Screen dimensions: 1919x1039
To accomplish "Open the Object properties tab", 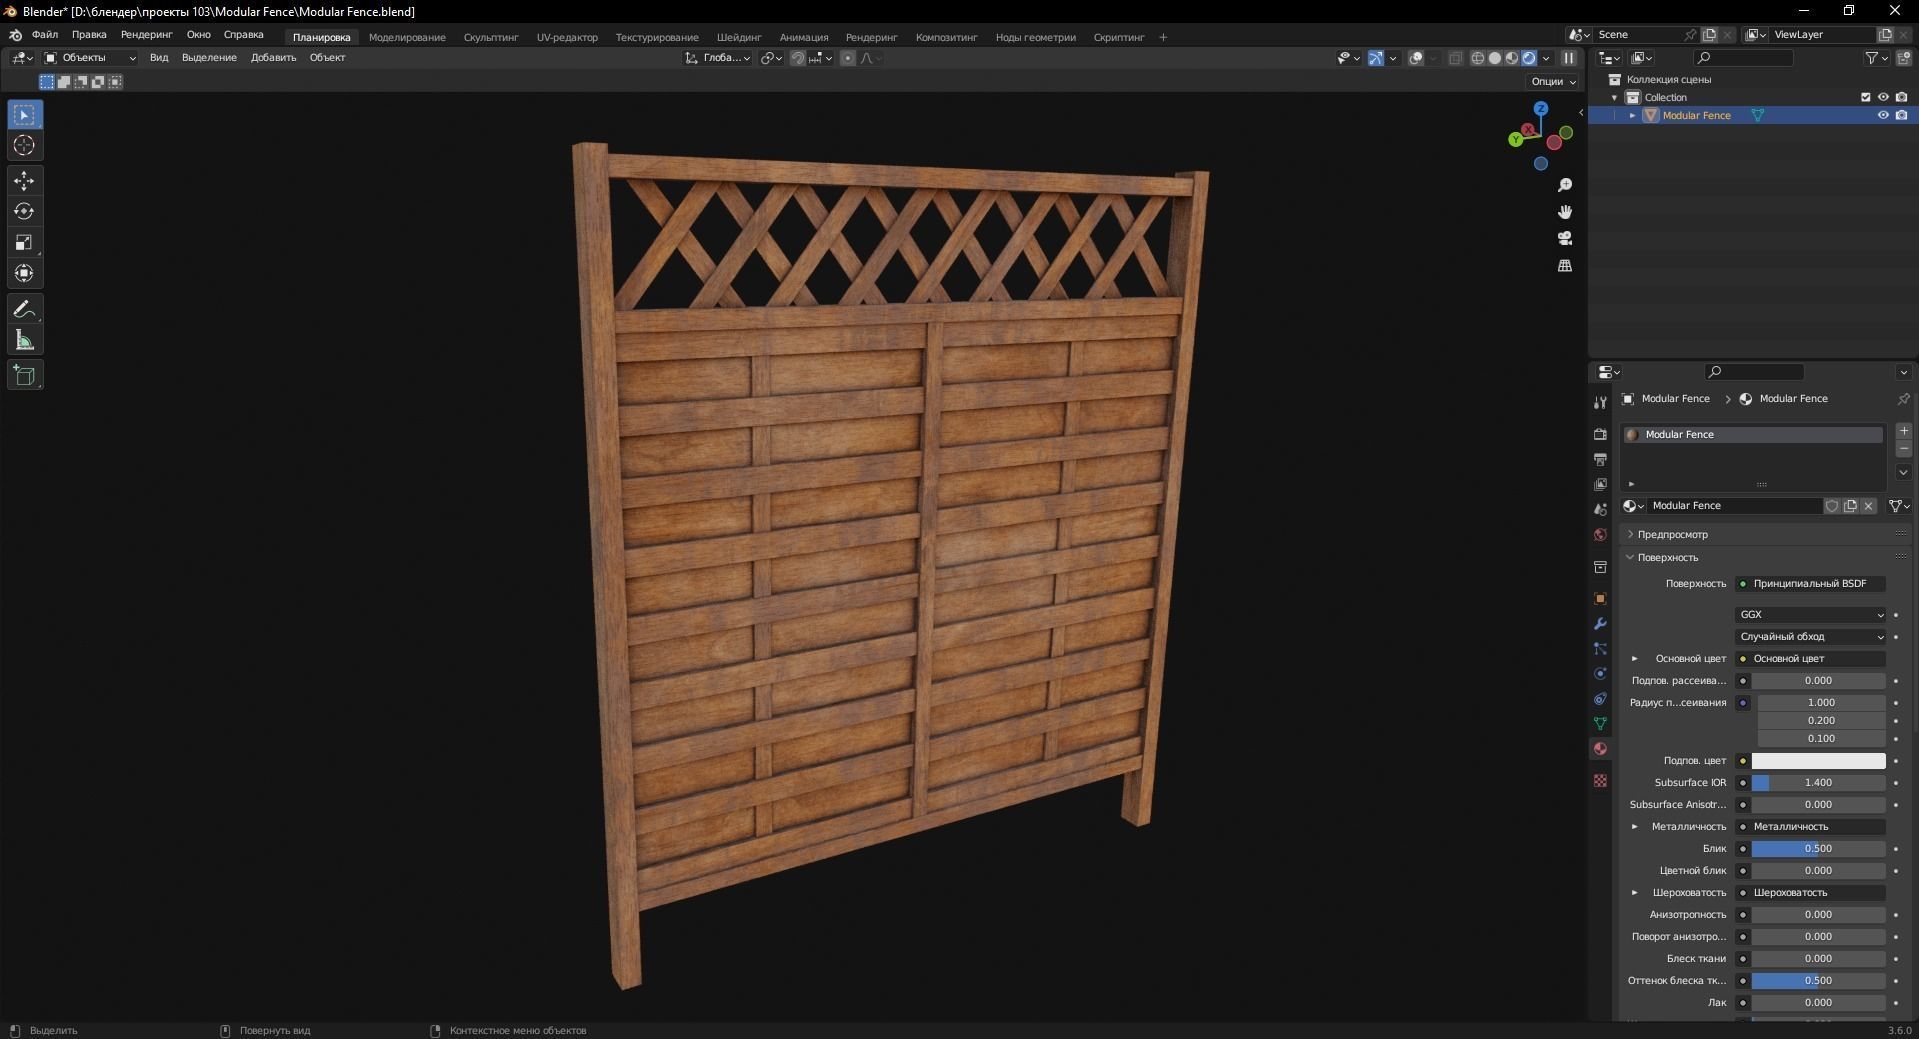I will pos(1600,599).
